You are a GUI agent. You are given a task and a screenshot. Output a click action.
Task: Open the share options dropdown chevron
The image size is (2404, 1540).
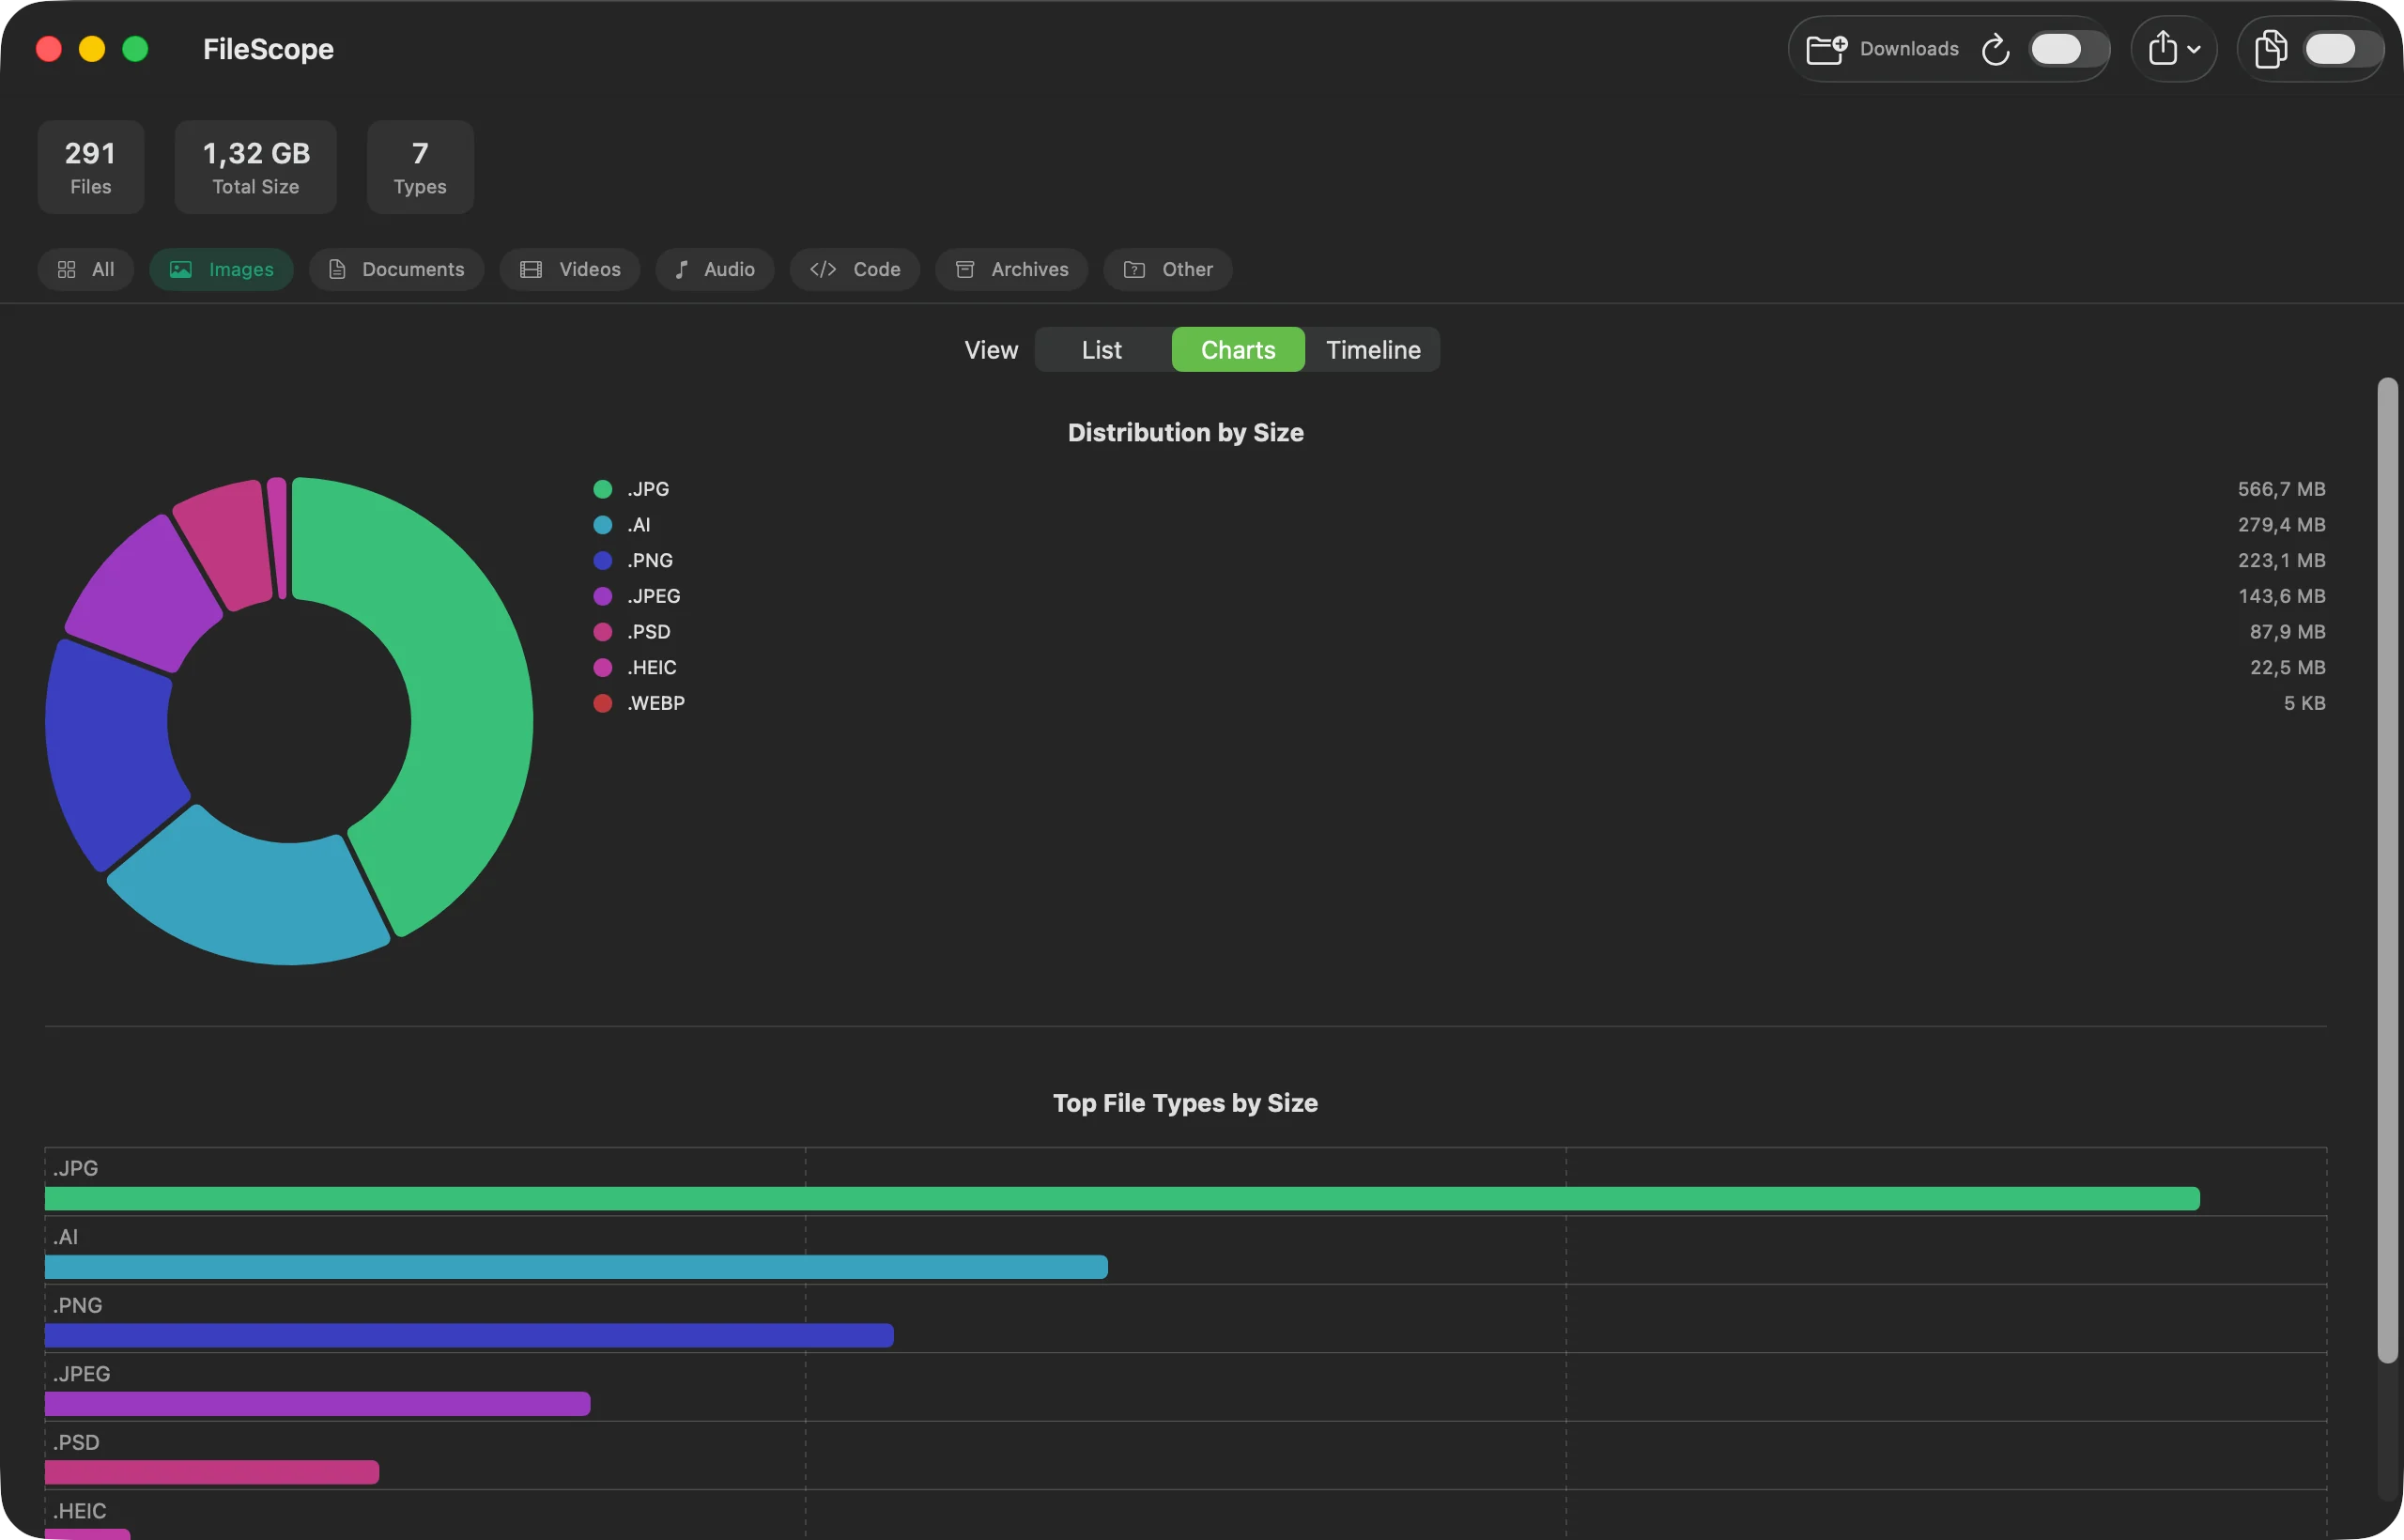click(x=2194, y=49)
